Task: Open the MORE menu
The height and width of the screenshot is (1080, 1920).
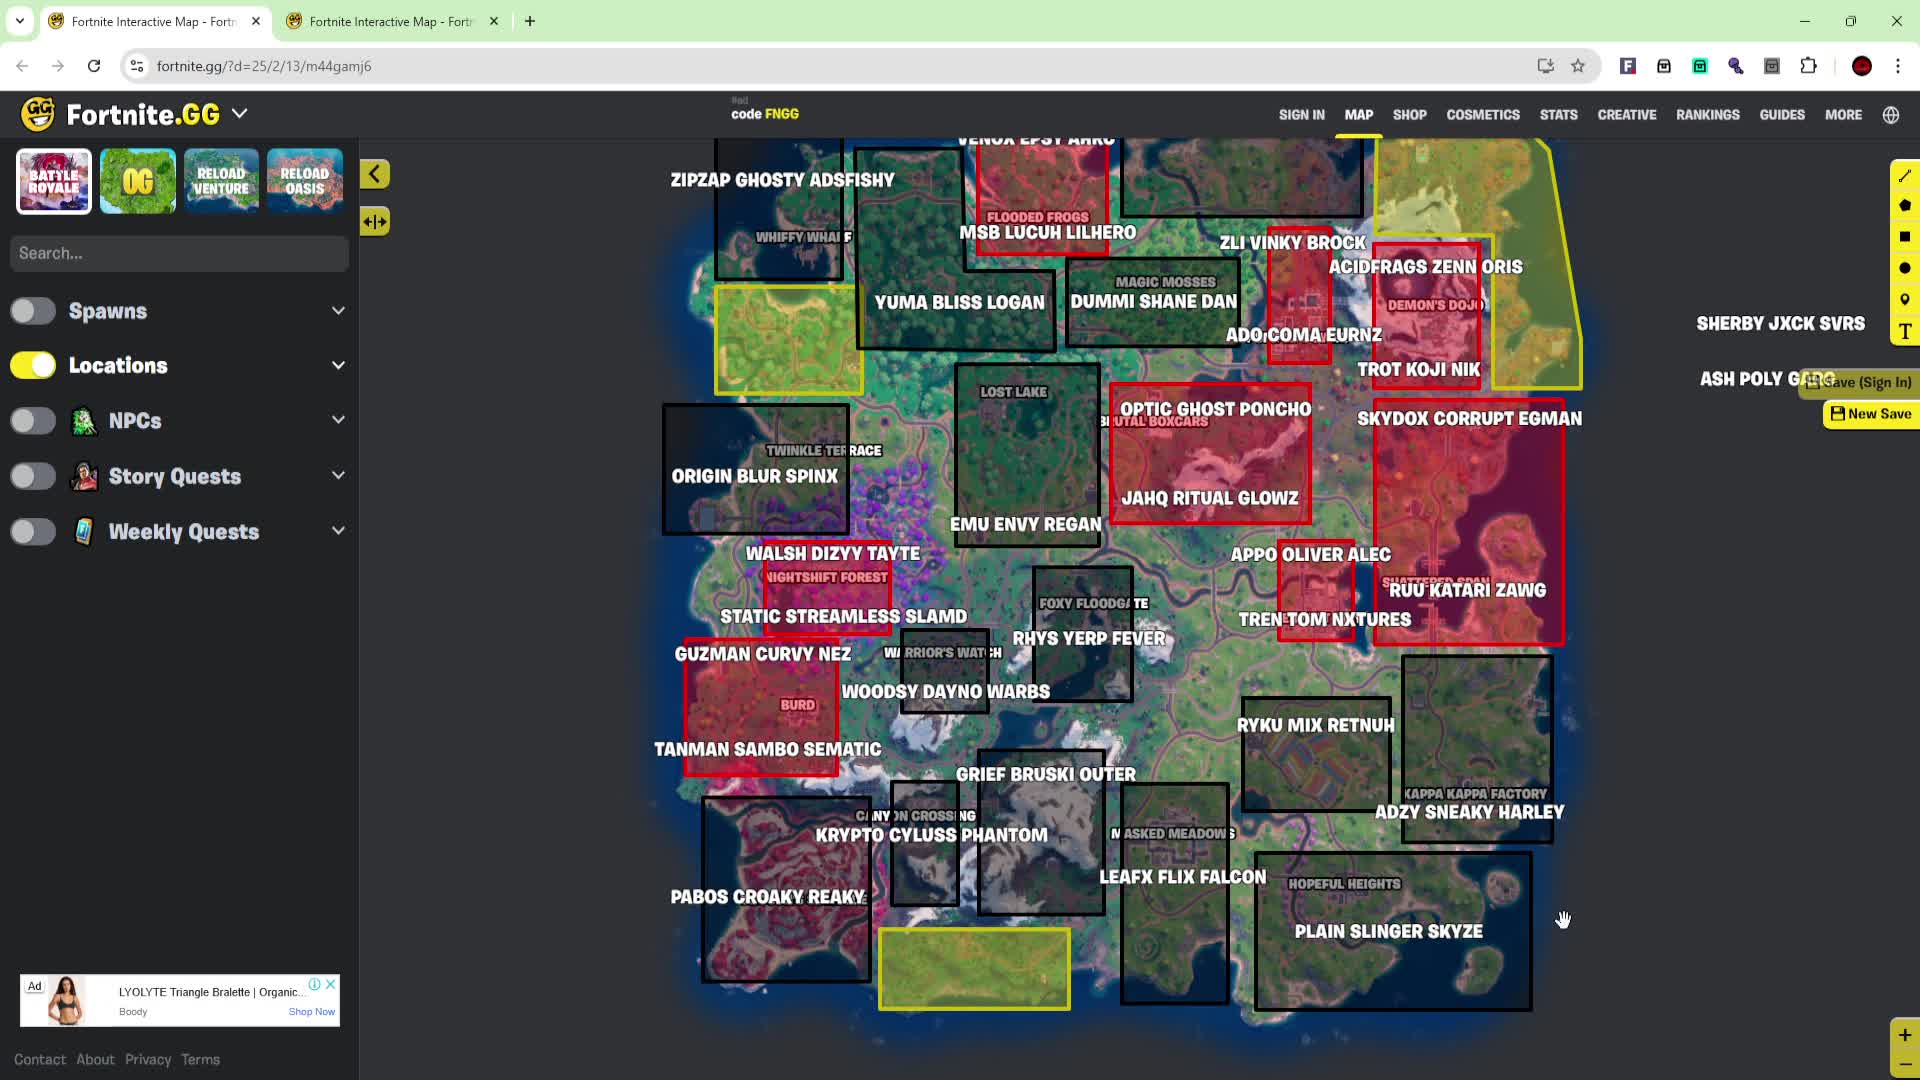Action: coord(1843,115)
